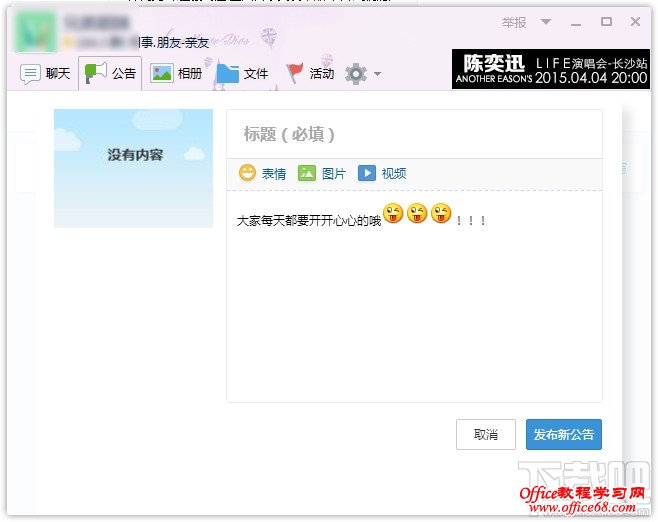Close the group window
The image size is (658, 522).
click(x=635, y=21)
